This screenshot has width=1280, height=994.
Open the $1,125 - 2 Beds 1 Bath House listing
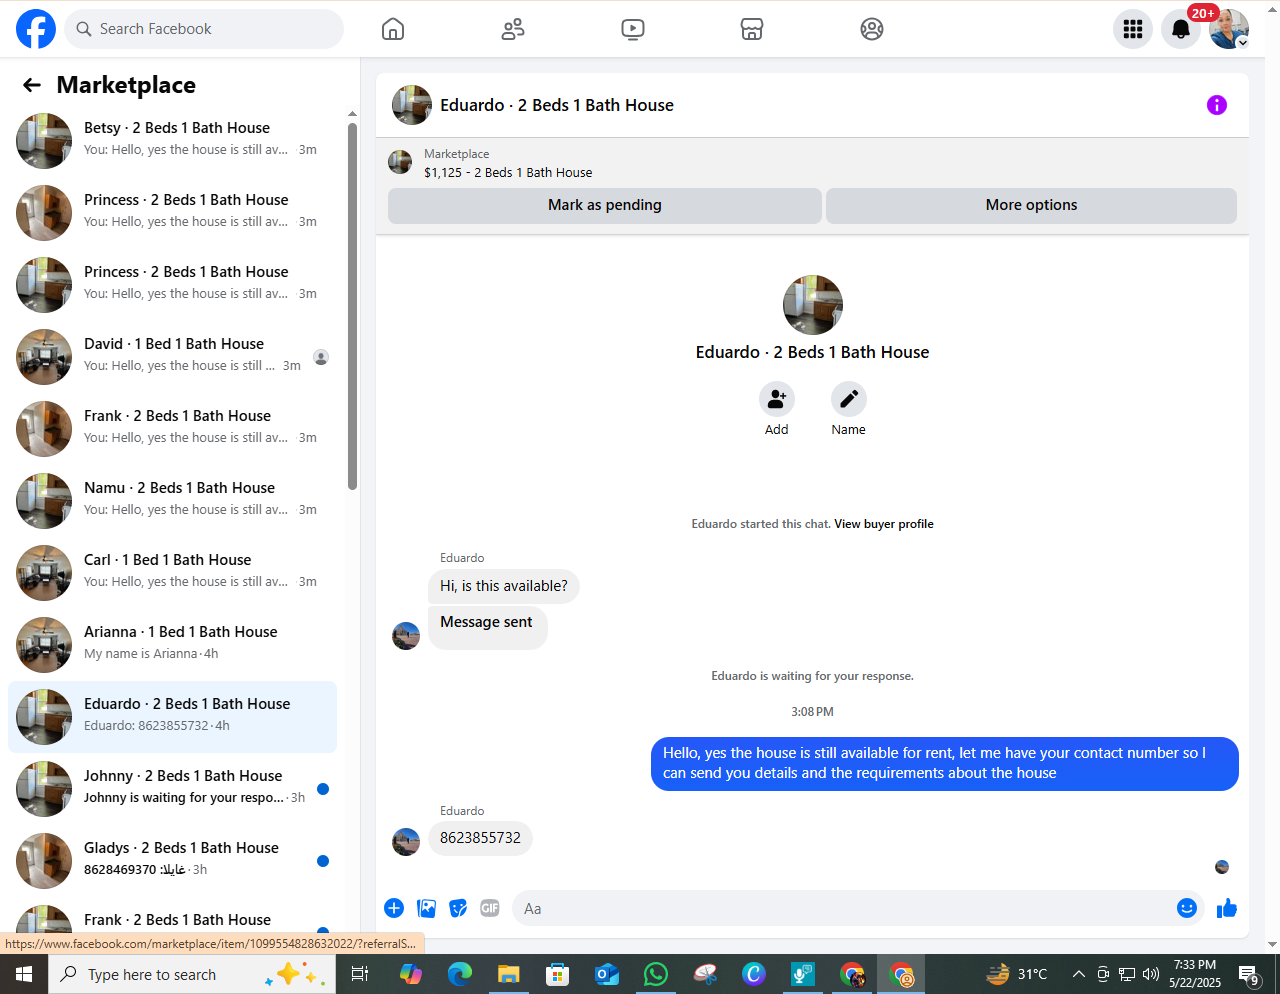coord(508,173)
